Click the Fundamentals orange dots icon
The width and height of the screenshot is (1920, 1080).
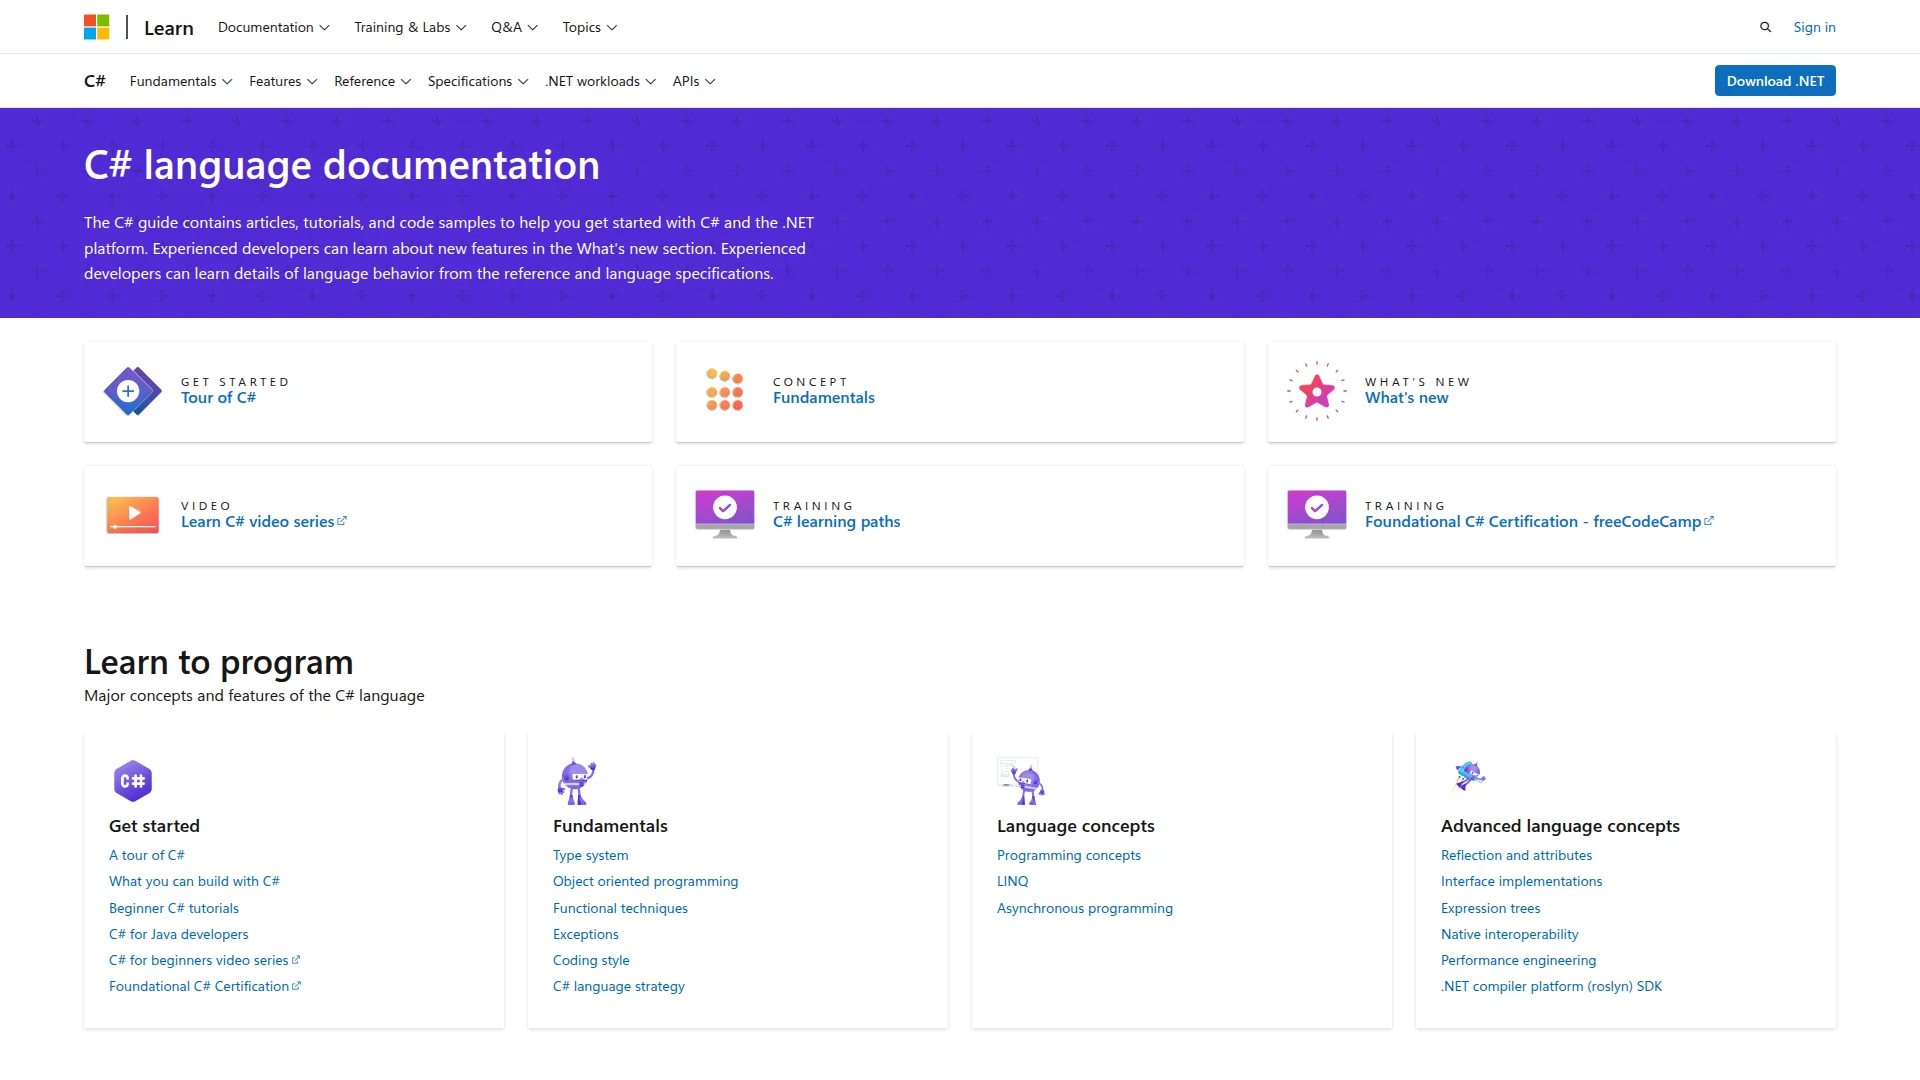tap(724, 390)
